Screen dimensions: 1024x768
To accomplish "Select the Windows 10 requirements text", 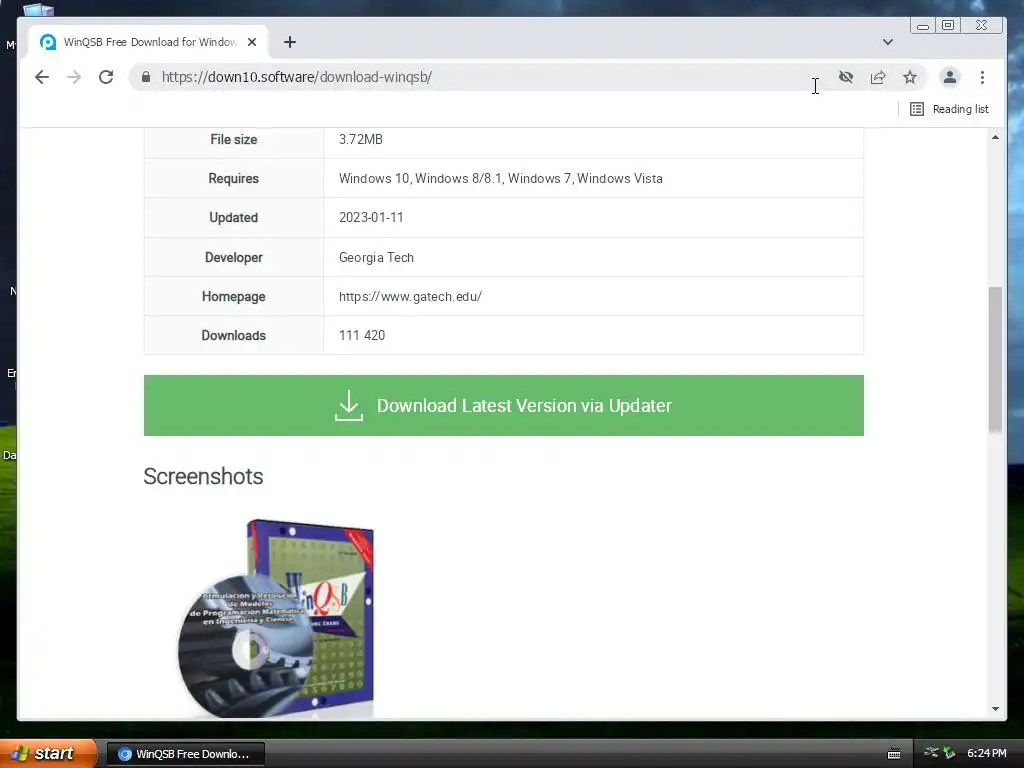I will tap(500, 178).
